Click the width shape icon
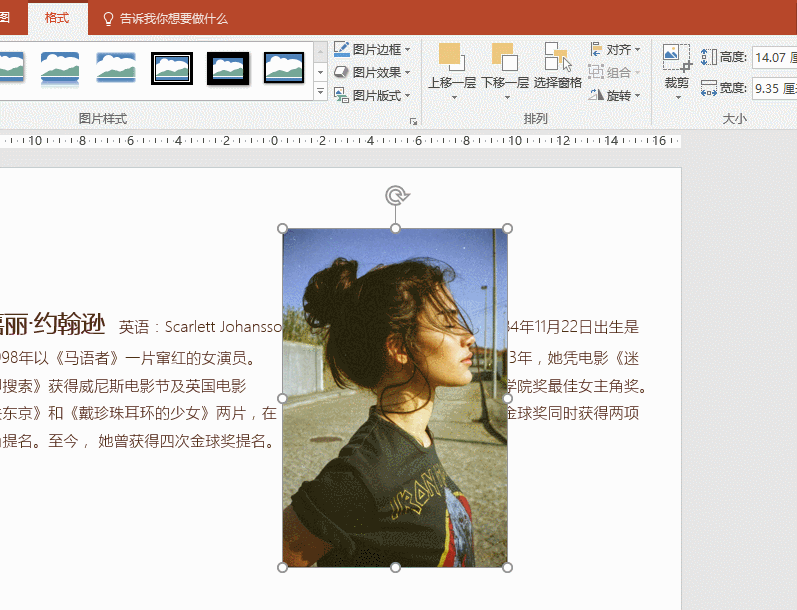This screenshot has height=610, width=797. tap(709, 88)
